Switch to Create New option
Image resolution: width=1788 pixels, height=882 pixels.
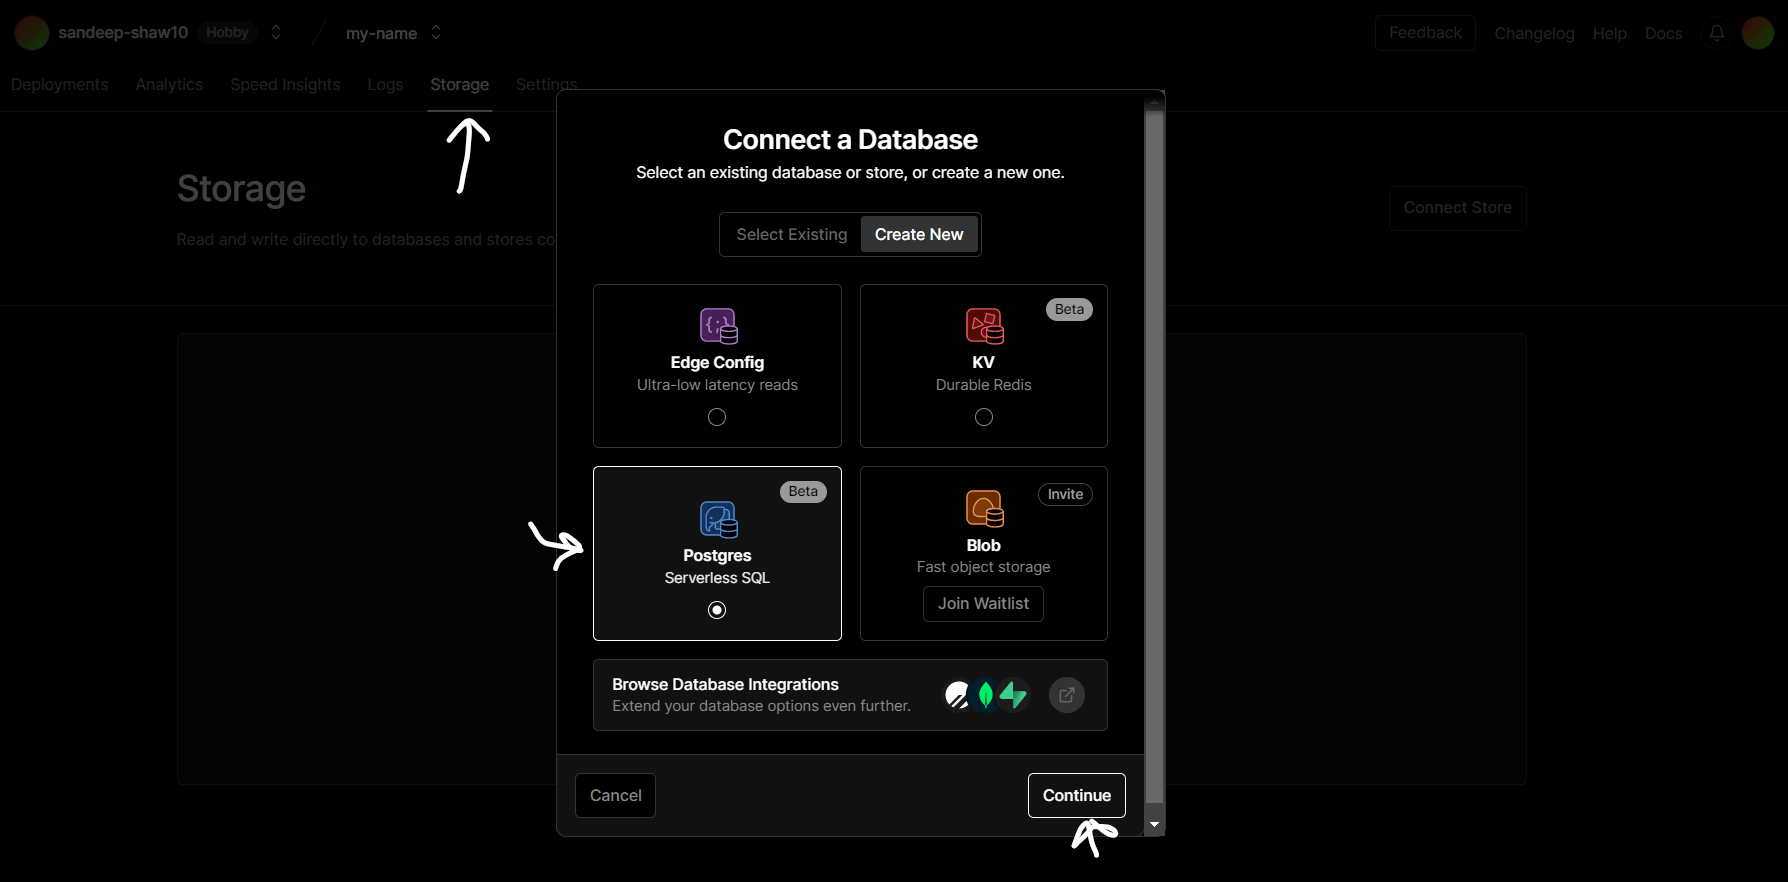tap(919, 234)
